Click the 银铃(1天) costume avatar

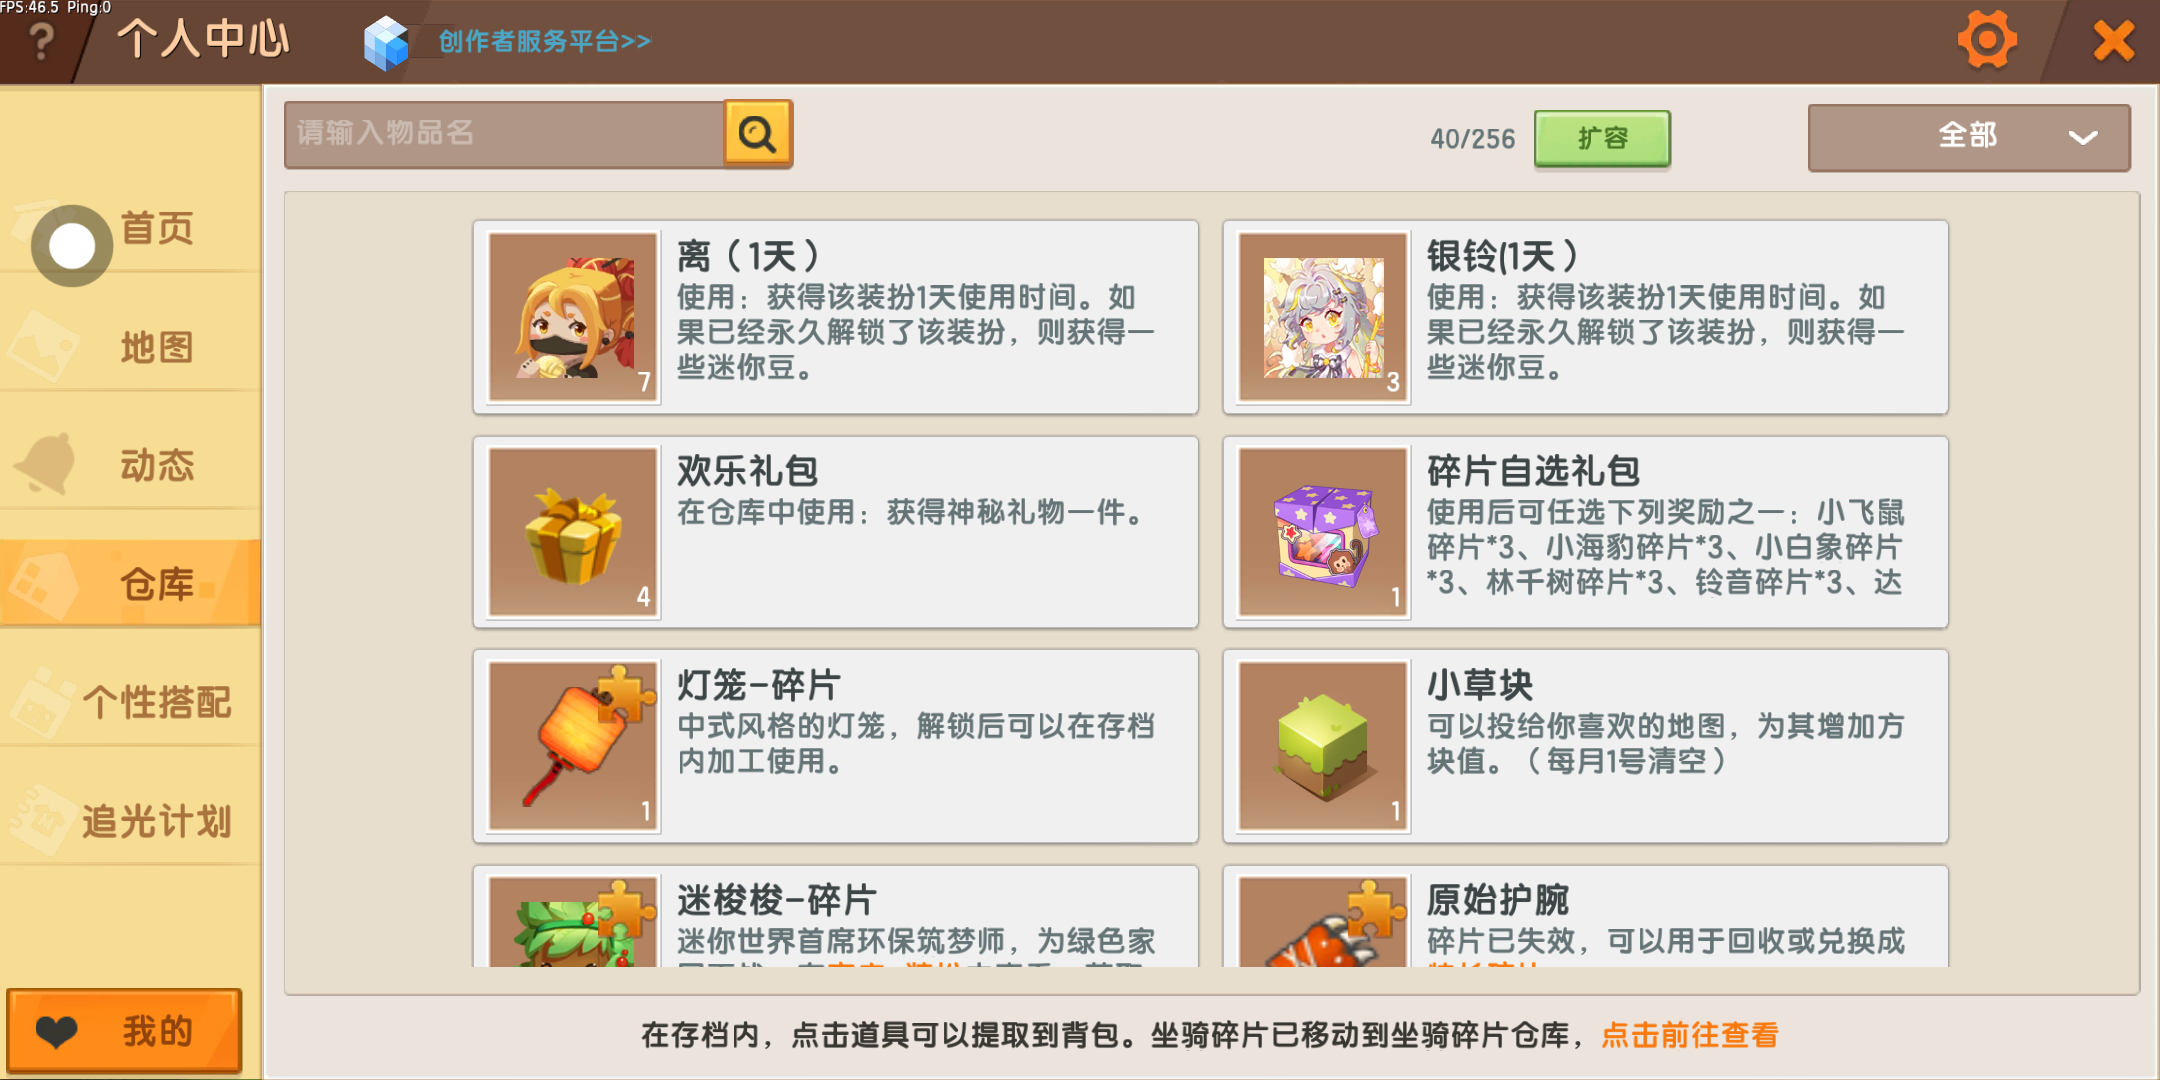tap(1323, 317)
